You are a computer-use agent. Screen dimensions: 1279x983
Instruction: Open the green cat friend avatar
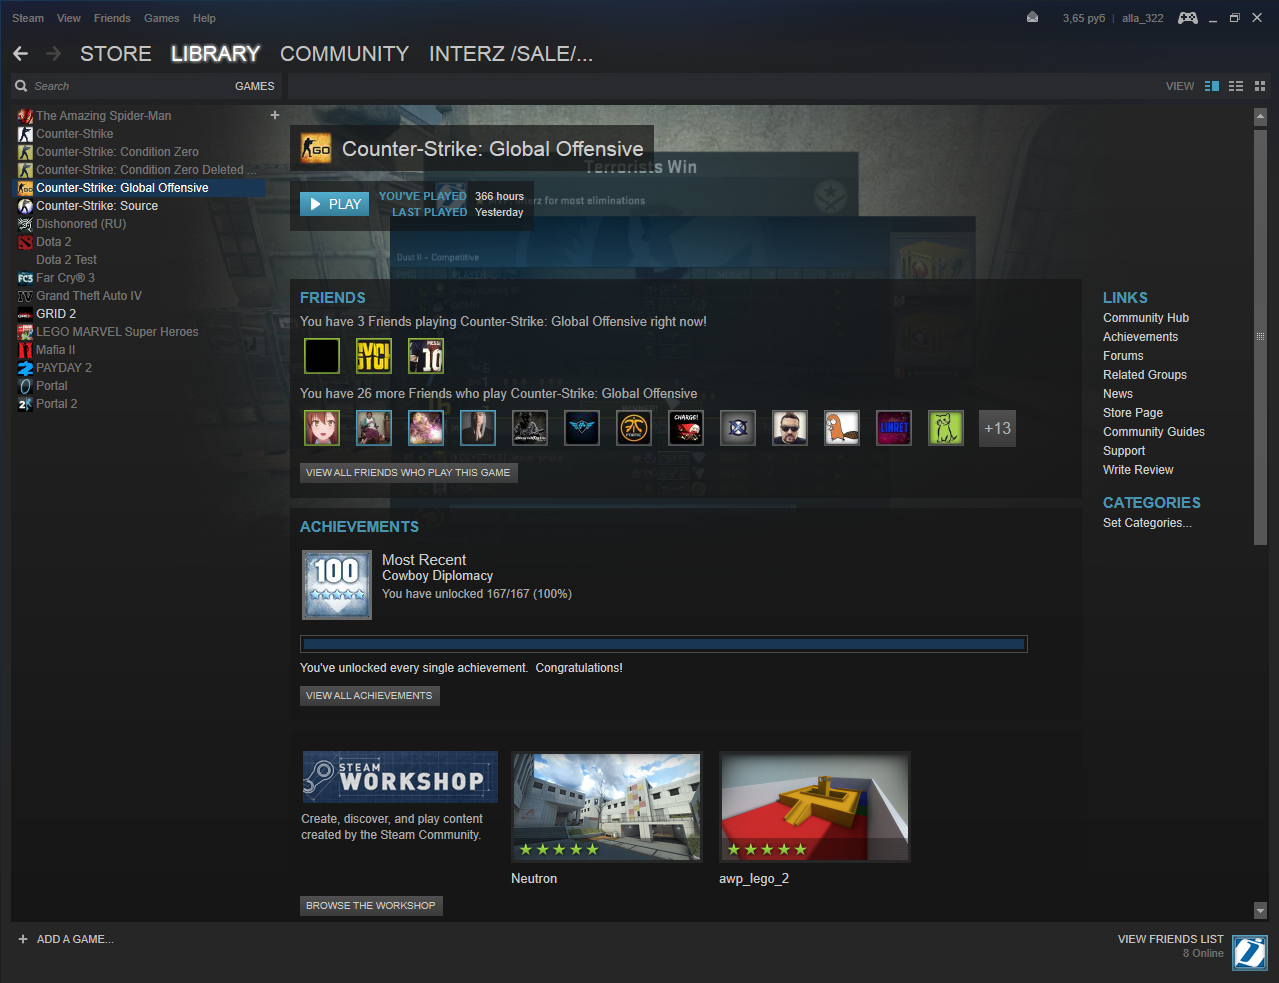946,428
